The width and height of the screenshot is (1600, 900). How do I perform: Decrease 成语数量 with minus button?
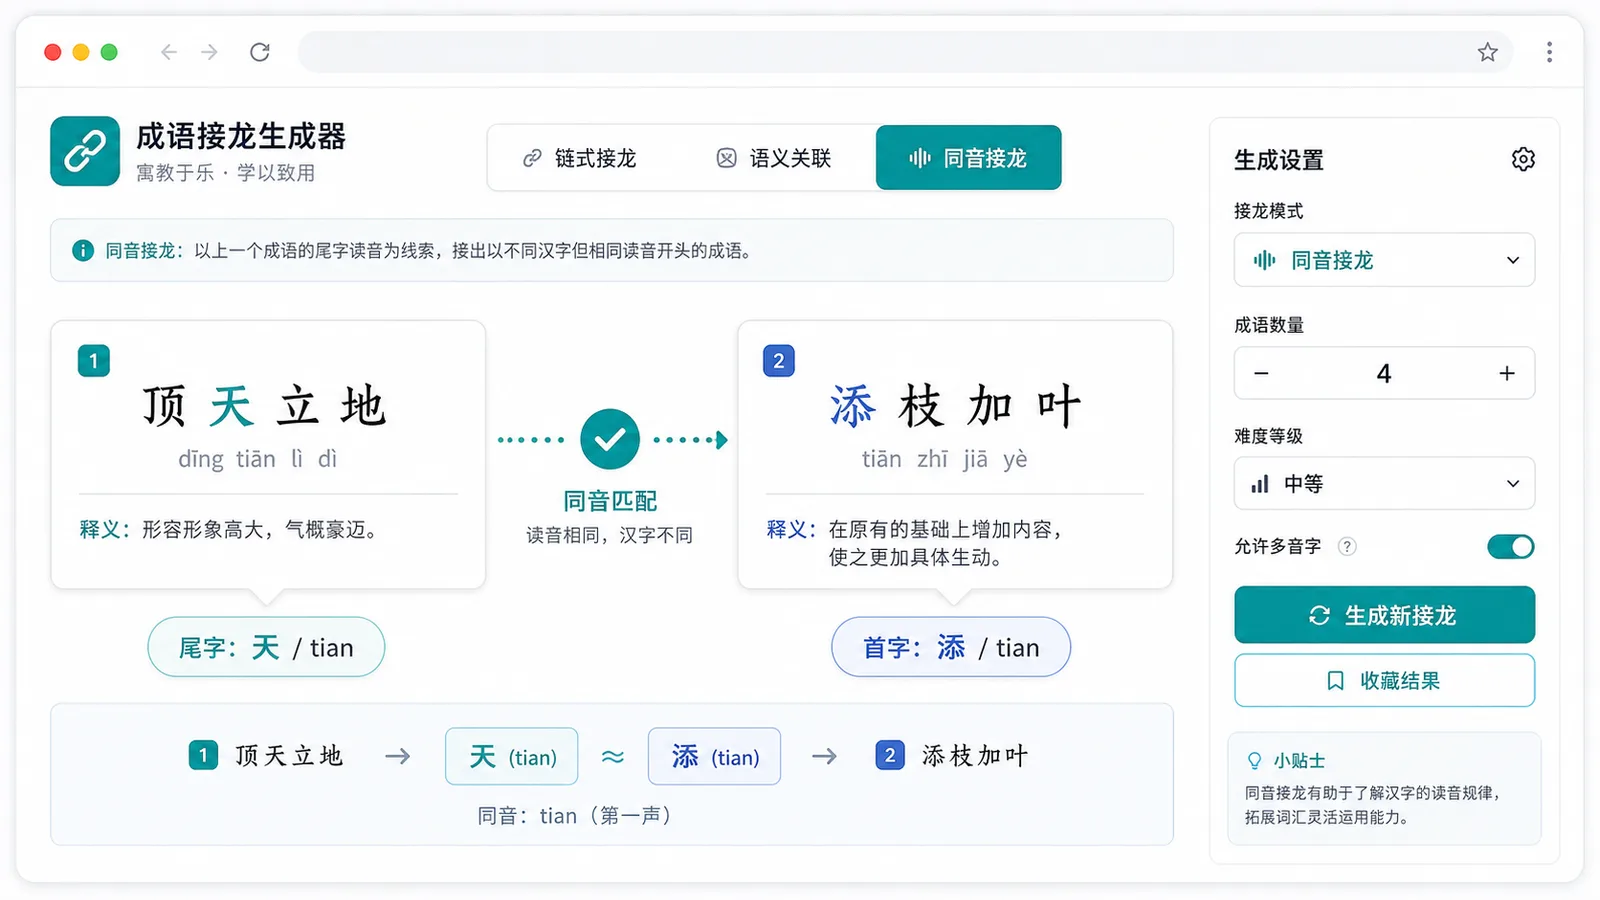(1262, 373)
